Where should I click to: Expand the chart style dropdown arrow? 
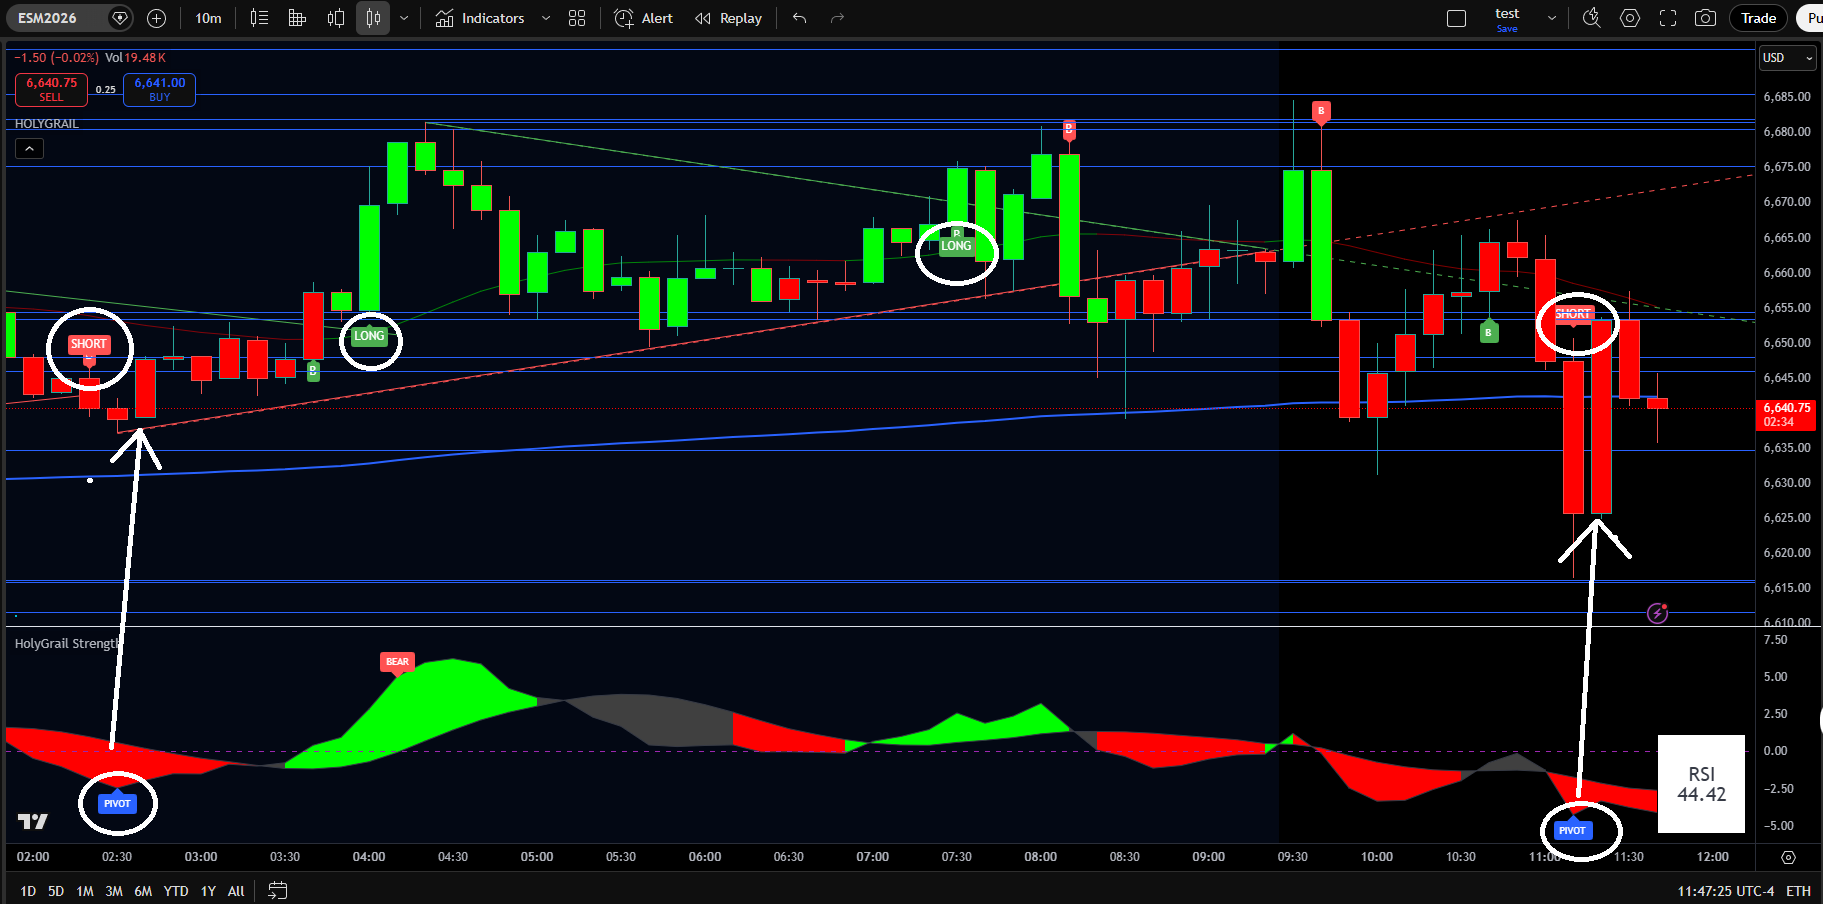[404, 18]
